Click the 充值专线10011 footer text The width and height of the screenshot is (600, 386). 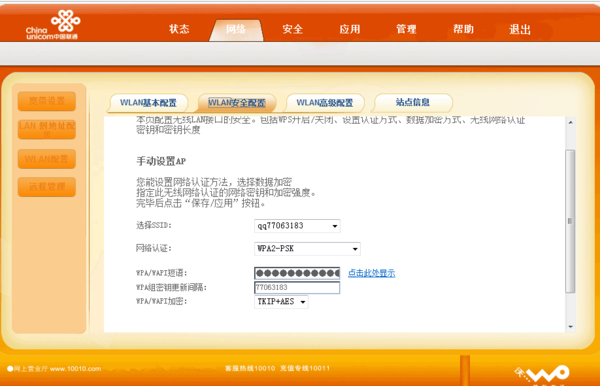305,368
